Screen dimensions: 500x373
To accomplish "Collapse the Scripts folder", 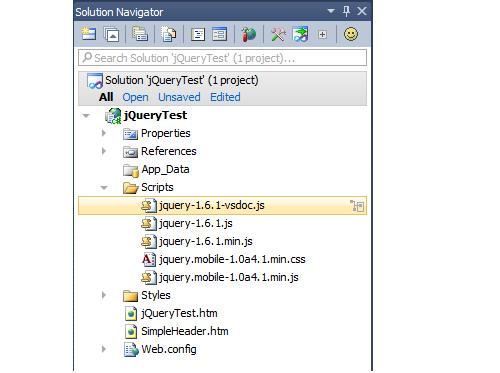I will point(104,188).
